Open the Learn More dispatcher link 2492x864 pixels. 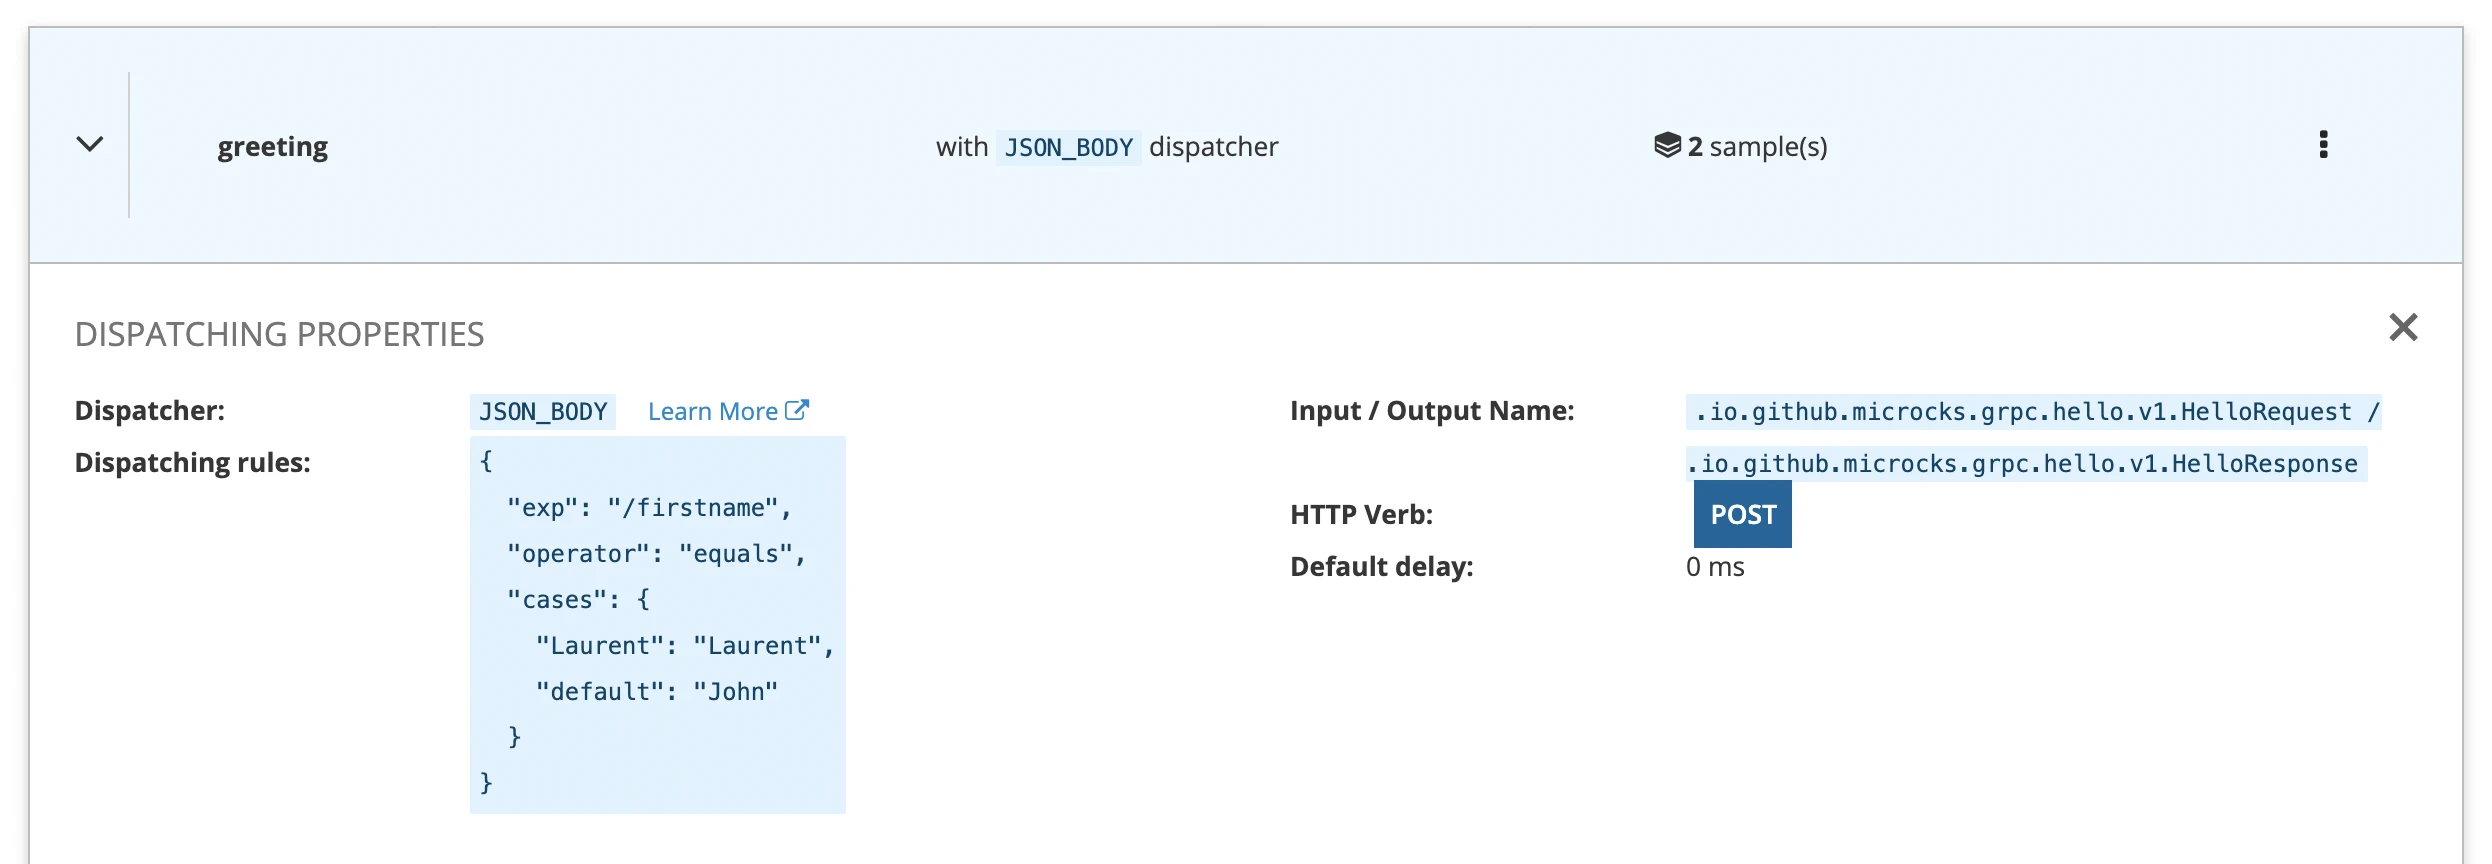713,412
